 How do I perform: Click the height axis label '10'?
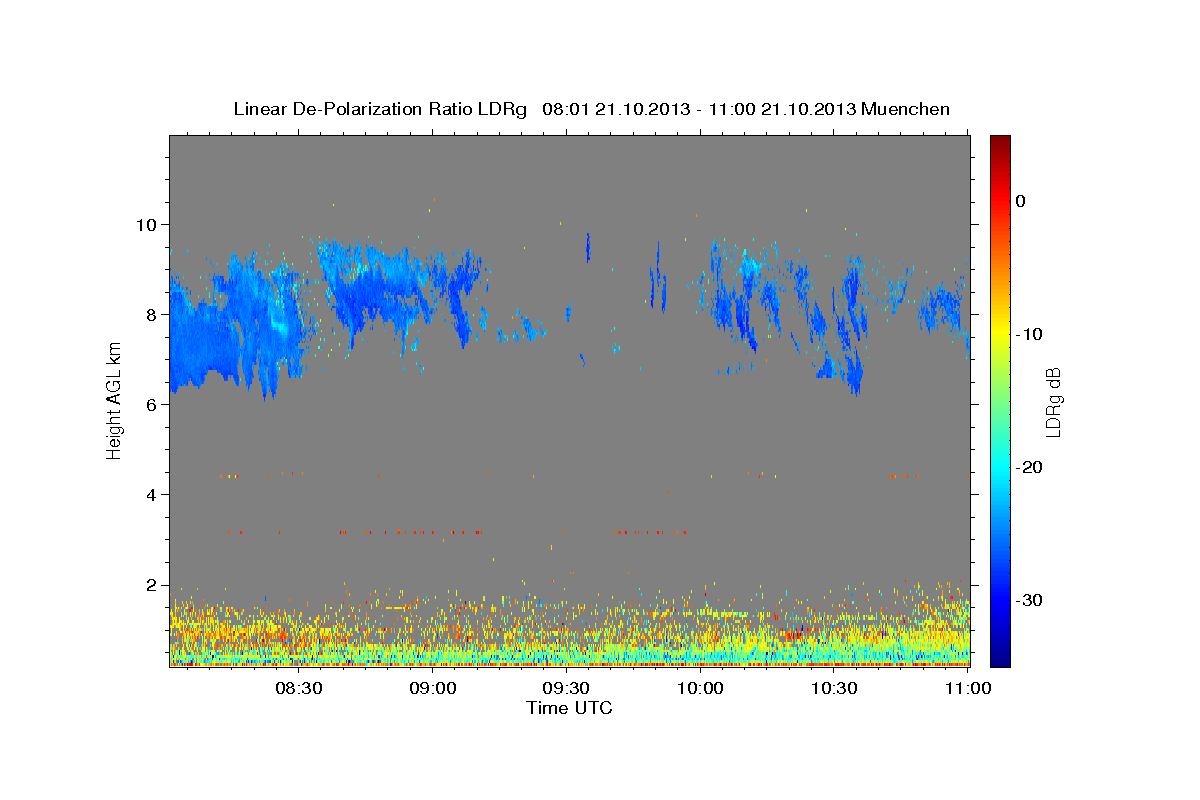(x=148, y=224)
